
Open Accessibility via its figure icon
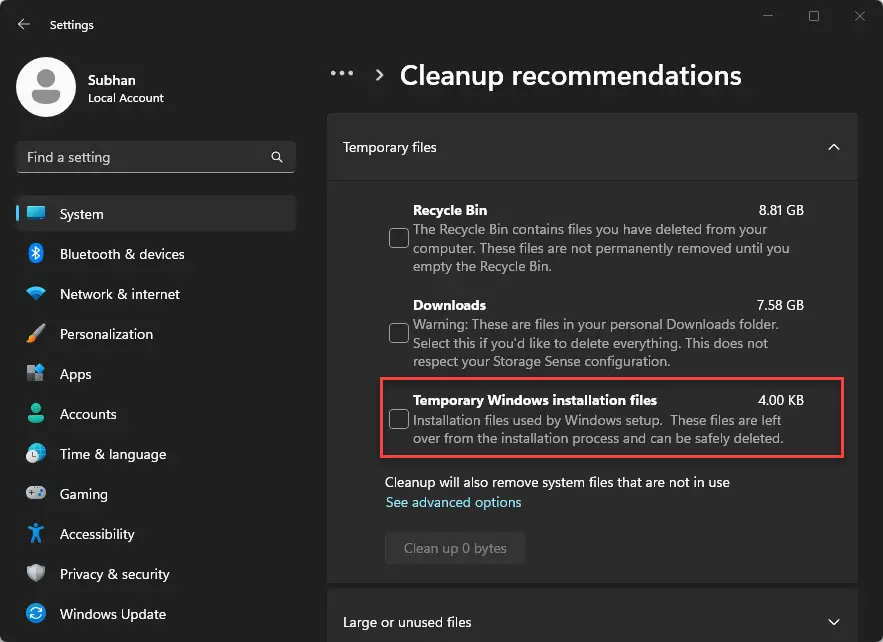click(36, 534)
